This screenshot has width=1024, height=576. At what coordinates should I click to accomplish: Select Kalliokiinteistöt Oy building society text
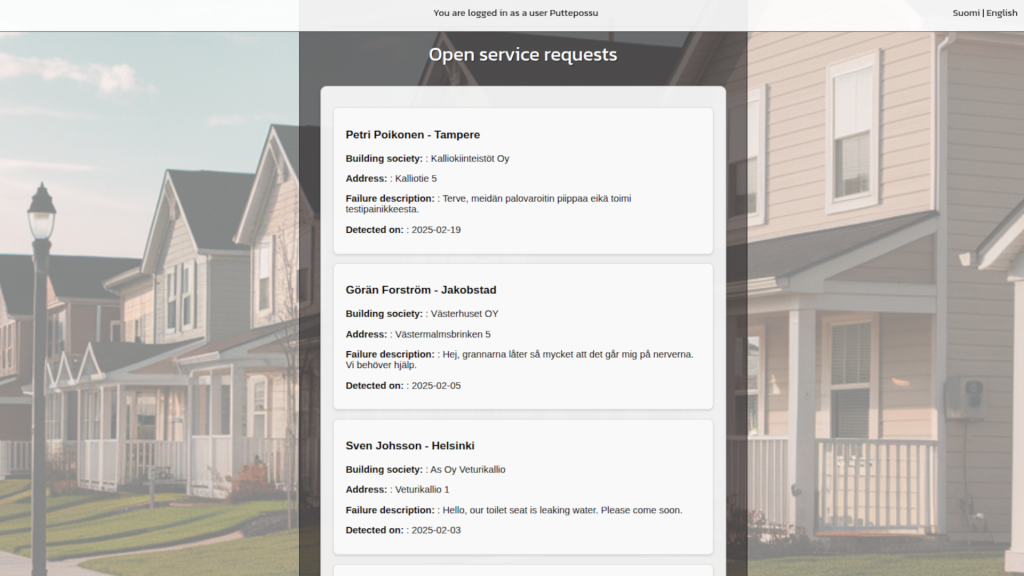(x=470, y=159)
